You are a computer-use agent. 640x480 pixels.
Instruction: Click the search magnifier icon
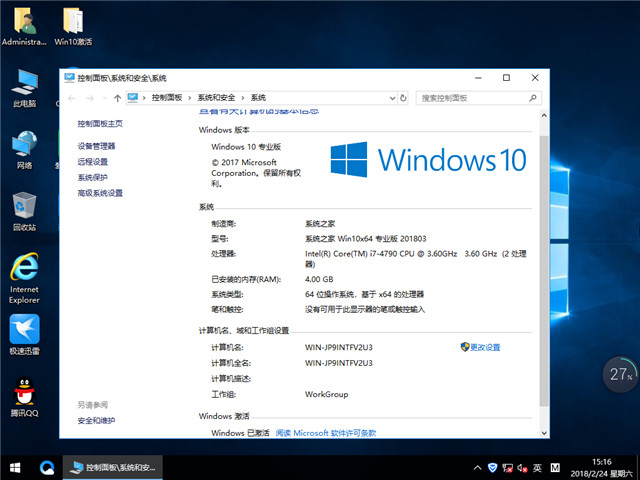point(533,98)
